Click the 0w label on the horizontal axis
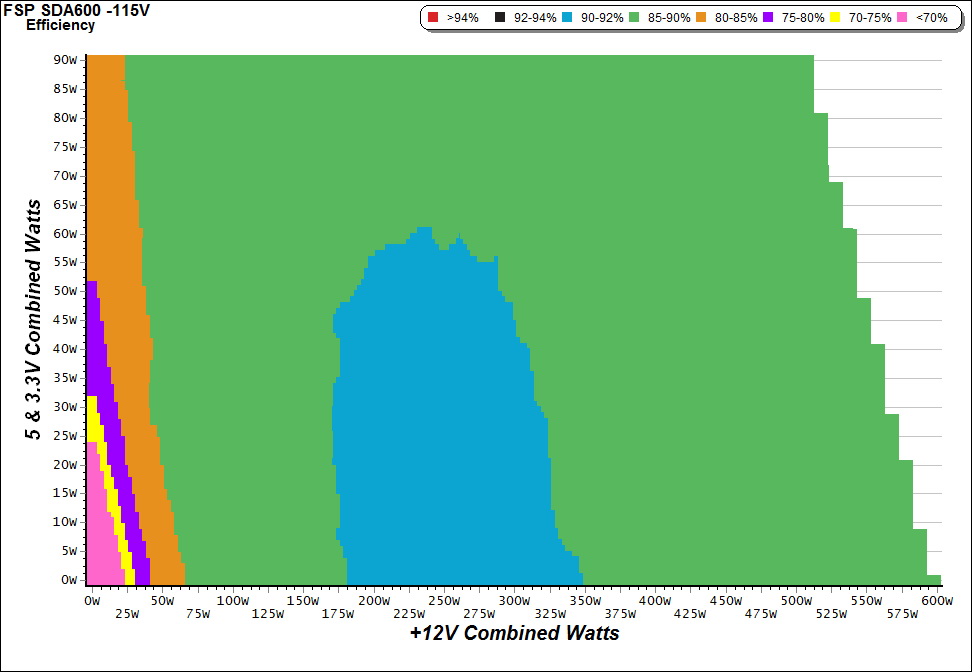The width and height of the screenshot is (972, 672). [92, 601]
